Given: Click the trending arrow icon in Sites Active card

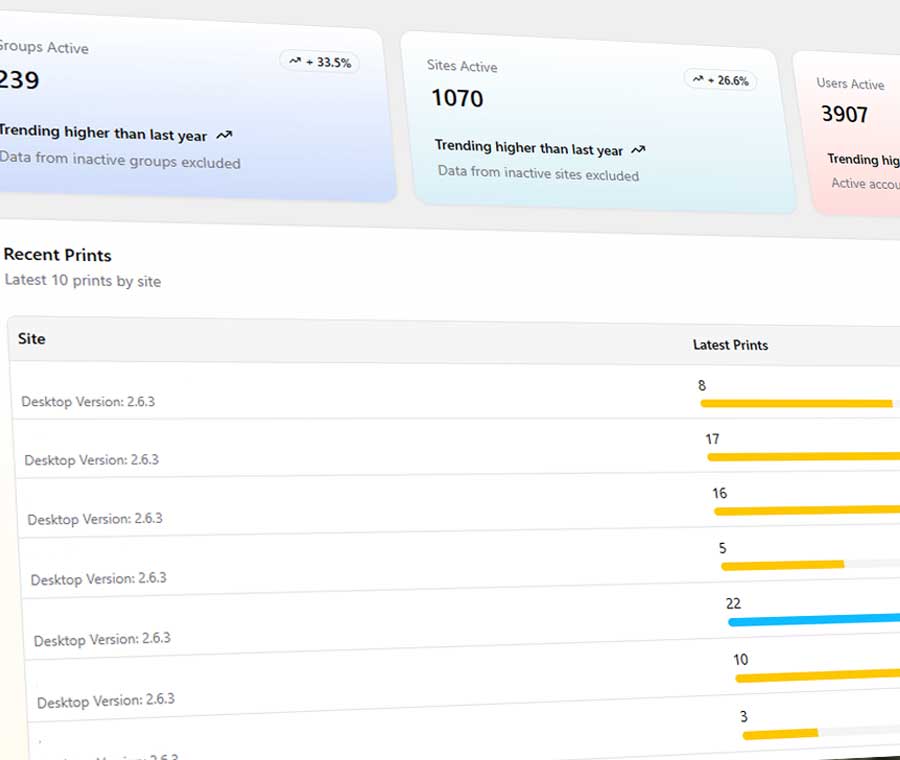Looking at the screenshot, I should click(x=638, y=150).
